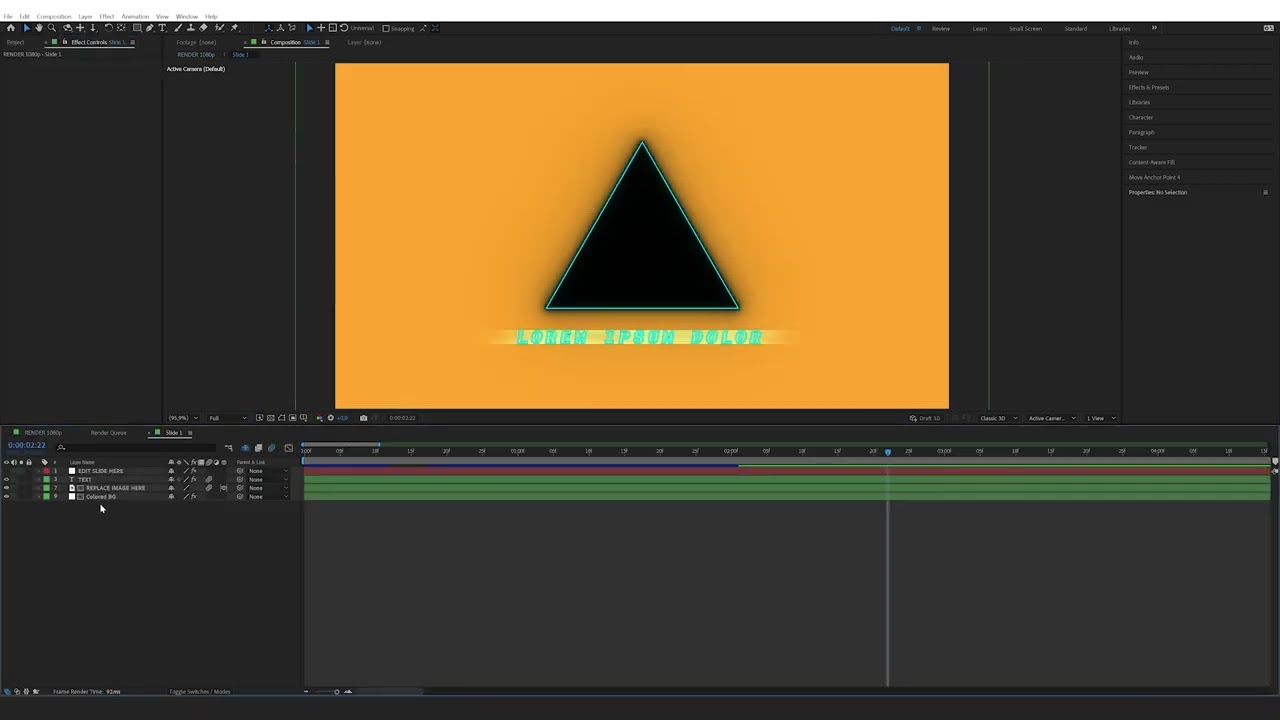Click the current time indicator in the timeline ruler
The image size is (1280, 720).
tap(888, 452)
